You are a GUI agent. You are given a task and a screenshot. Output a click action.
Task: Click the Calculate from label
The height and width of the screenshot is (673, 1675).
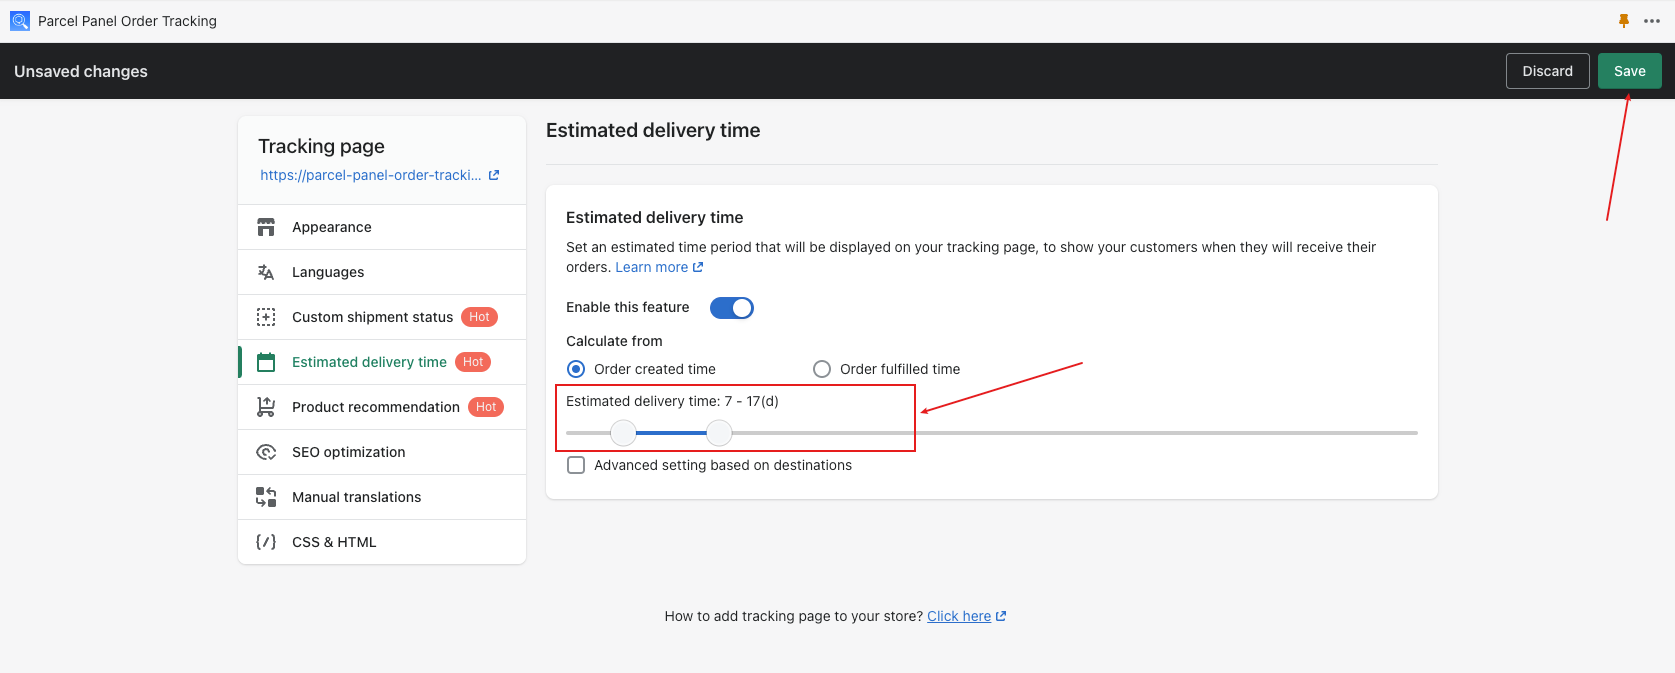point(614,341)
